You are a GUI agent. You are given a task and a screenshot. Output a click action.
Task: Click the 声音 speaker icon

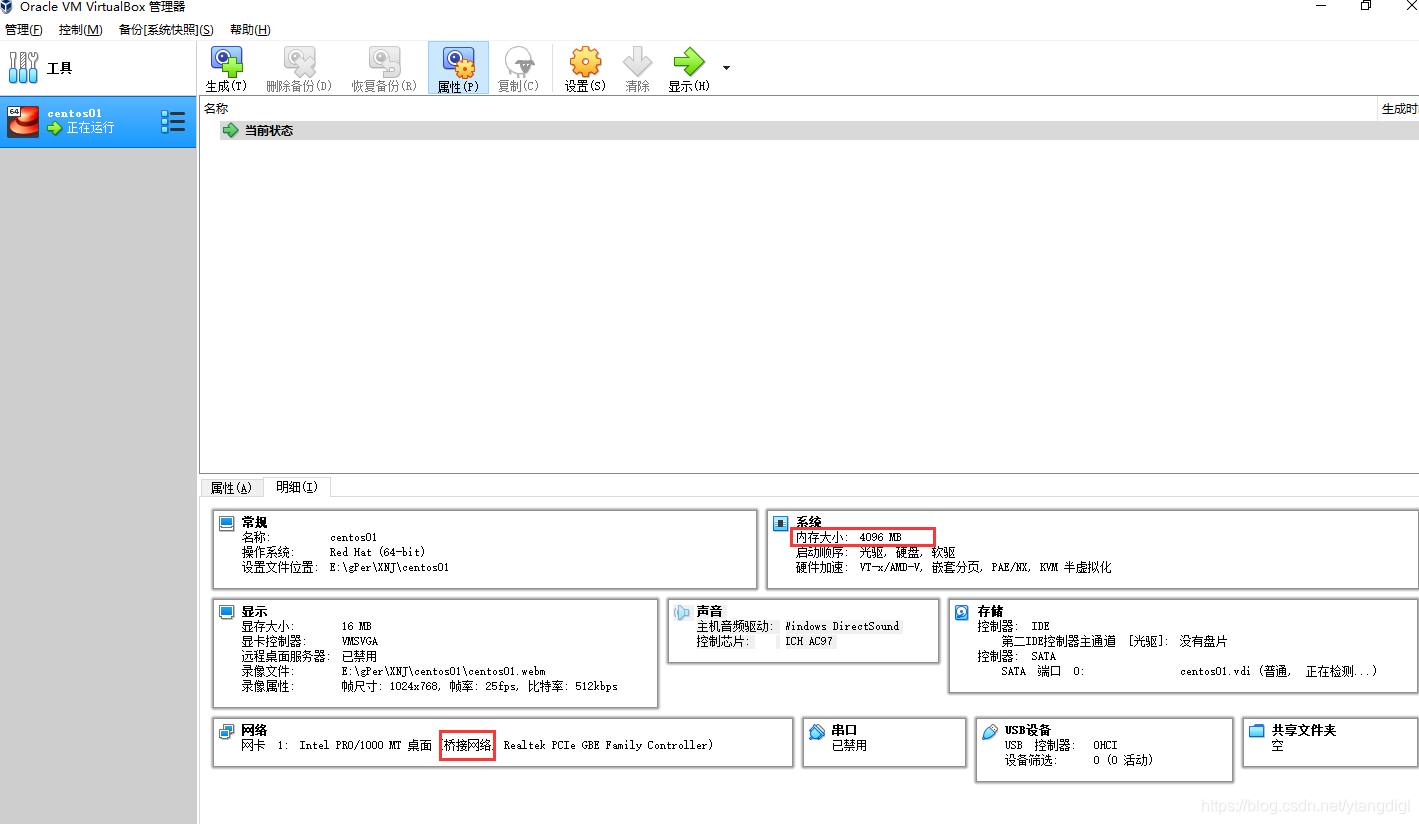pos(682,612)
